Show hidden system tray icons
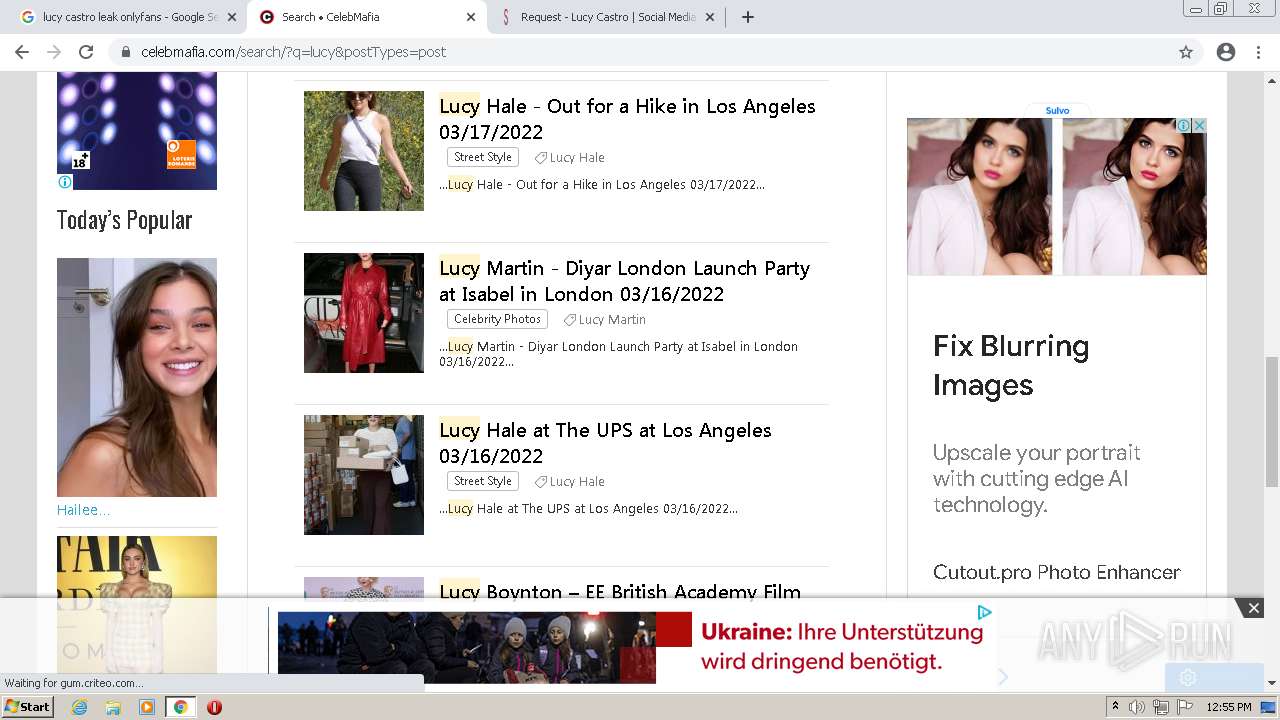 coord(1116,707)
